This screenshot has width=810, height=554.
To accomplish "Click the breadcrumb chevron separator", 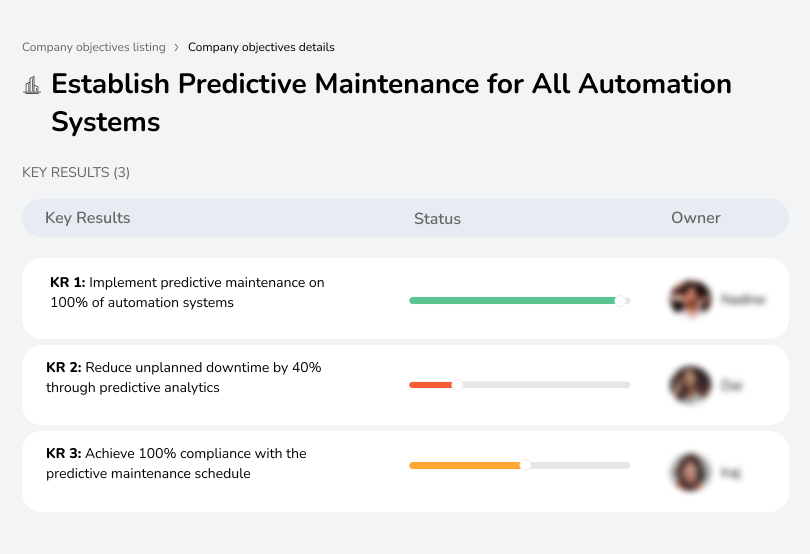I will coord(177,48).
